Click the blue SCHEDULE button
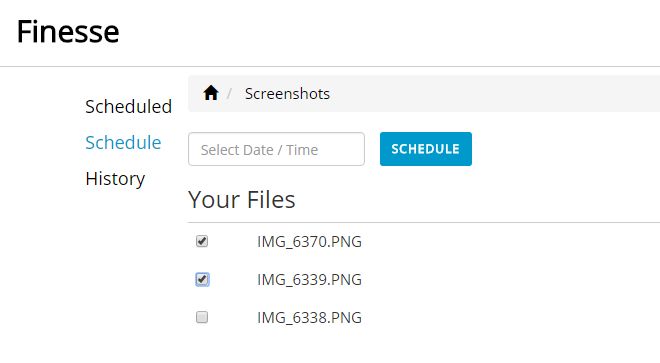This screenshot has width=660, height=363. (x=426, y=149)
